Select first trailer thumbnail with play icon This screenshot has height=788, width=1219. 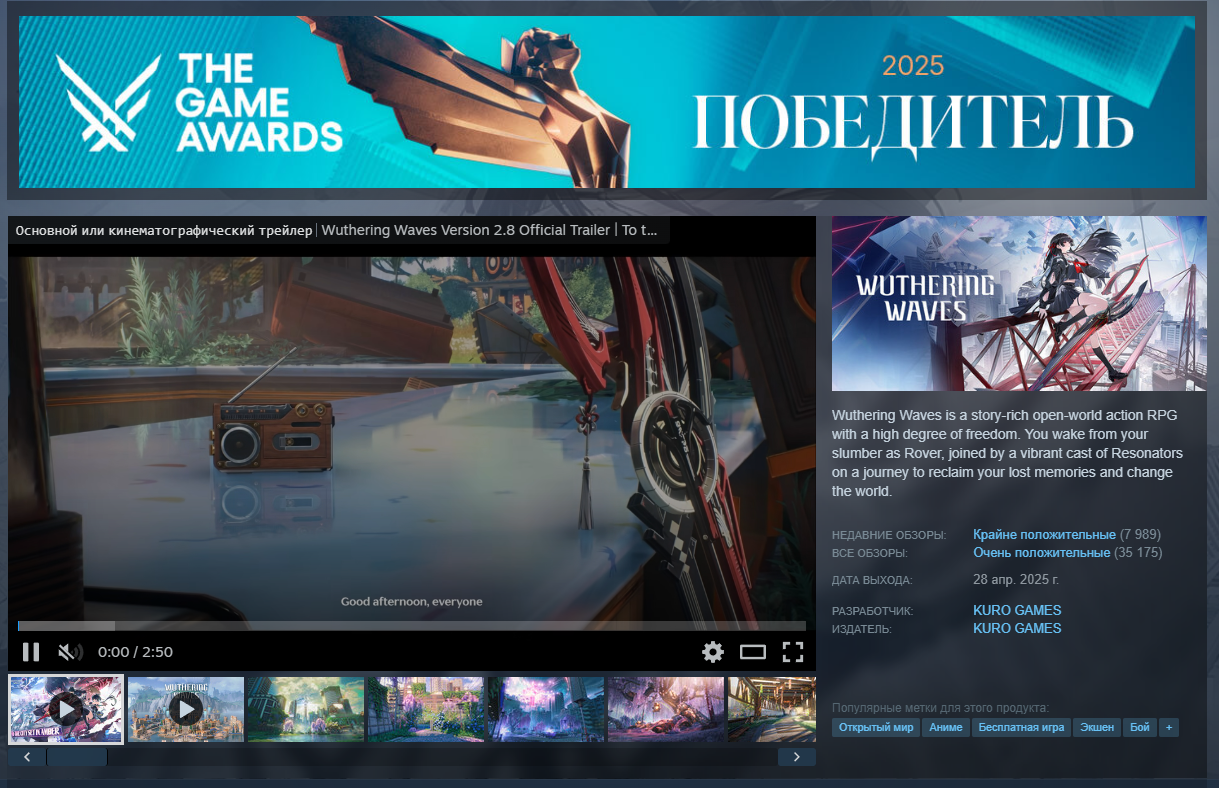(66, 709)
